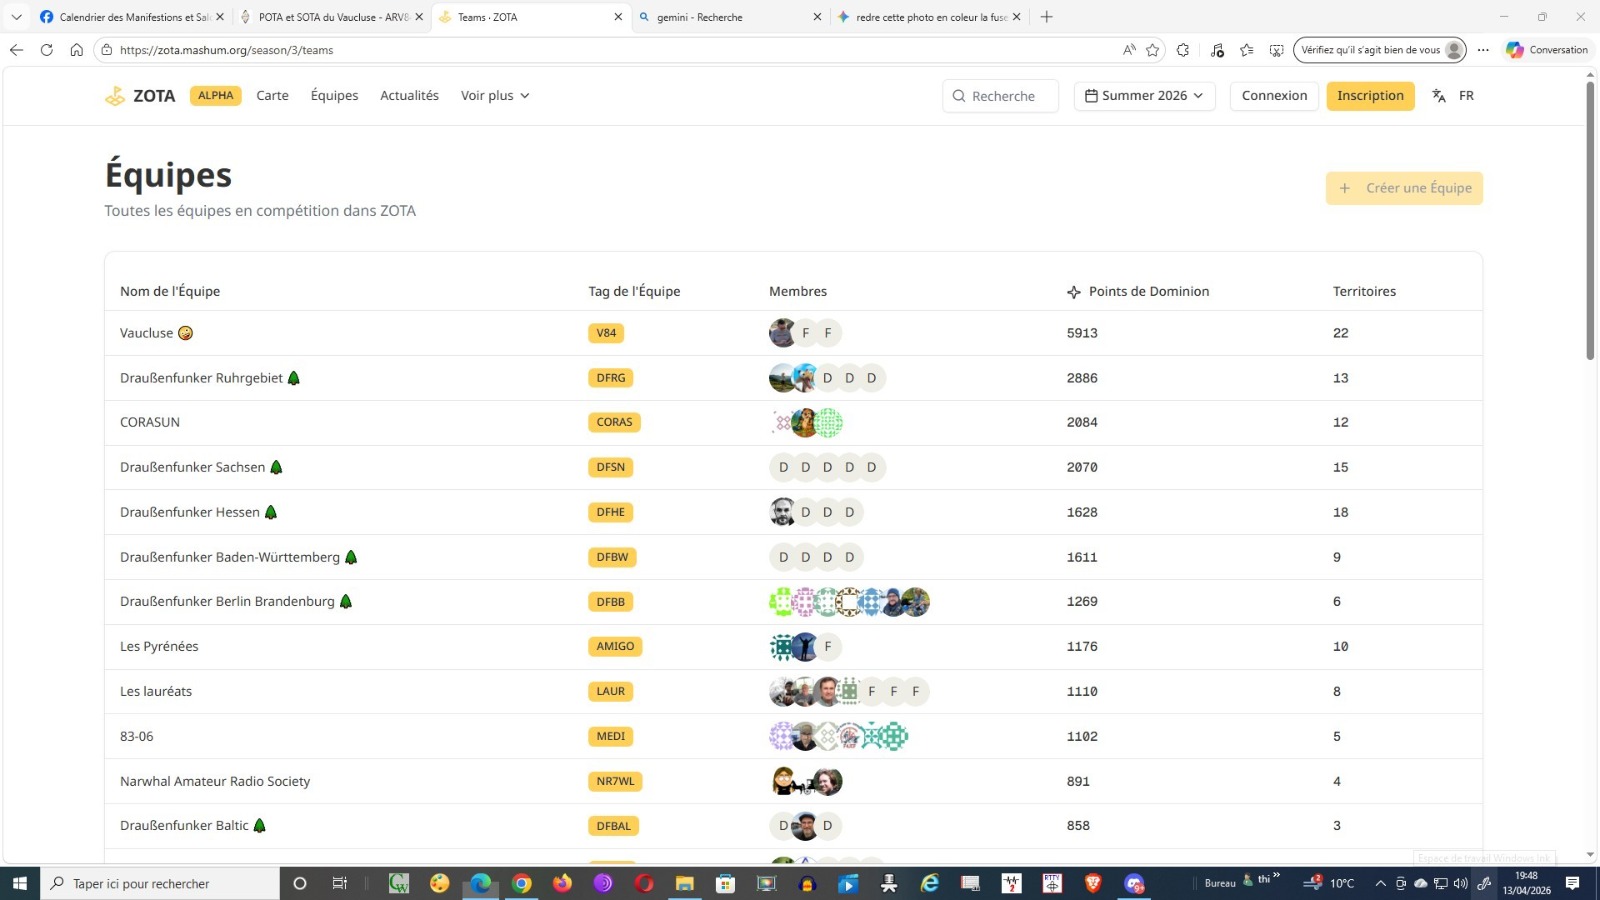The width and height of the screenshot is (1600, 900).
Task: Click the ZOTA logo icon
Action: click(x=115, y=96)
